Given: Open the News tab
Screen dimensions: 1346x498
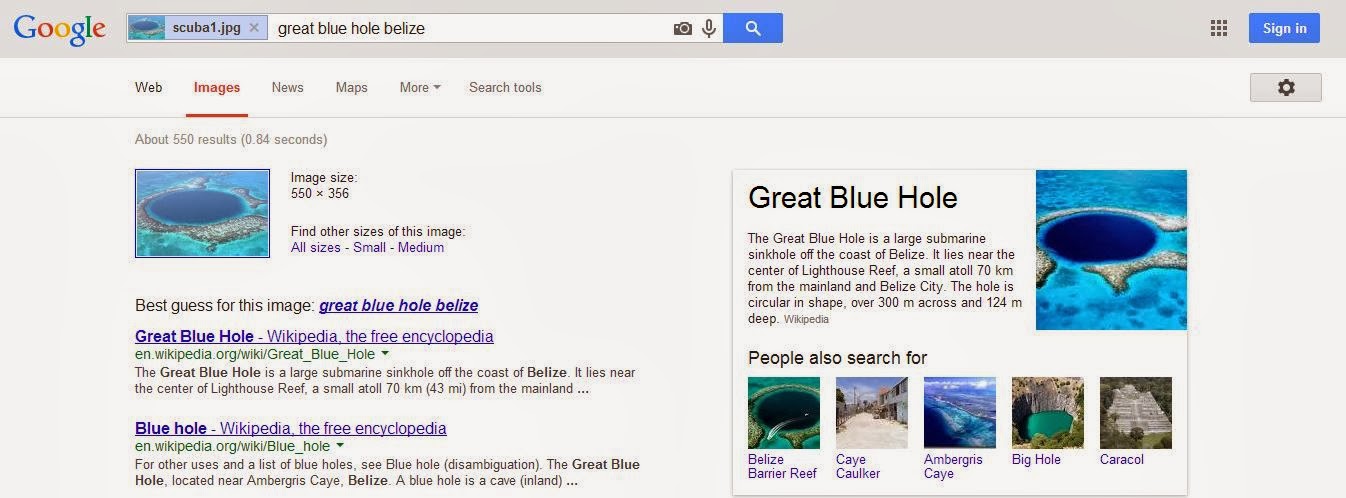Looking at the screenshot, I should (x=287, y=87).
